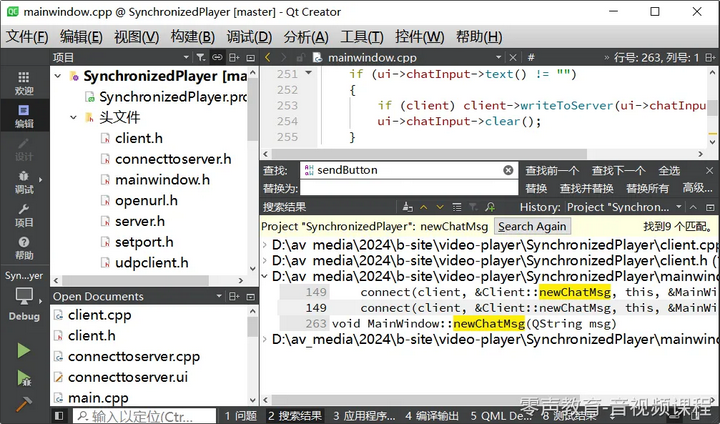The image size is (720, 424).
Task: Expand the client.cpp search result group
Action: [x=265, y=245]
